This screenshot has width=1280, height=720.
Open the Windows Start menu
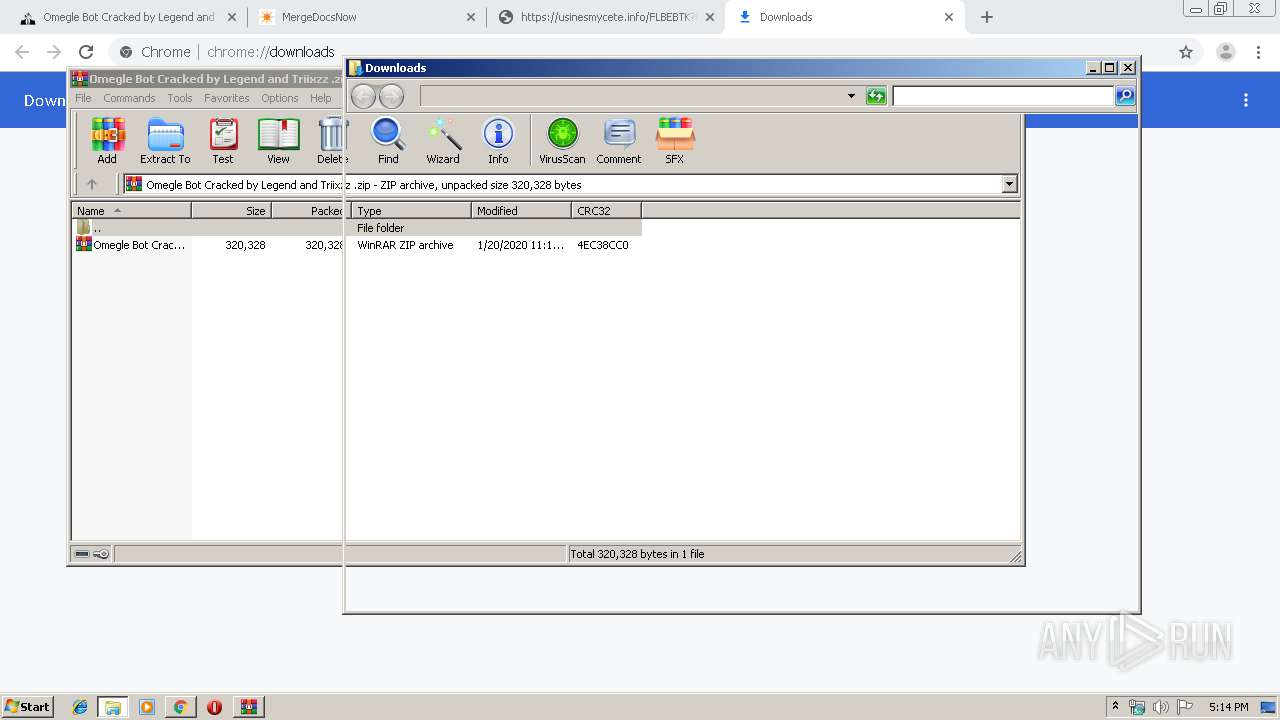point(27,707)
